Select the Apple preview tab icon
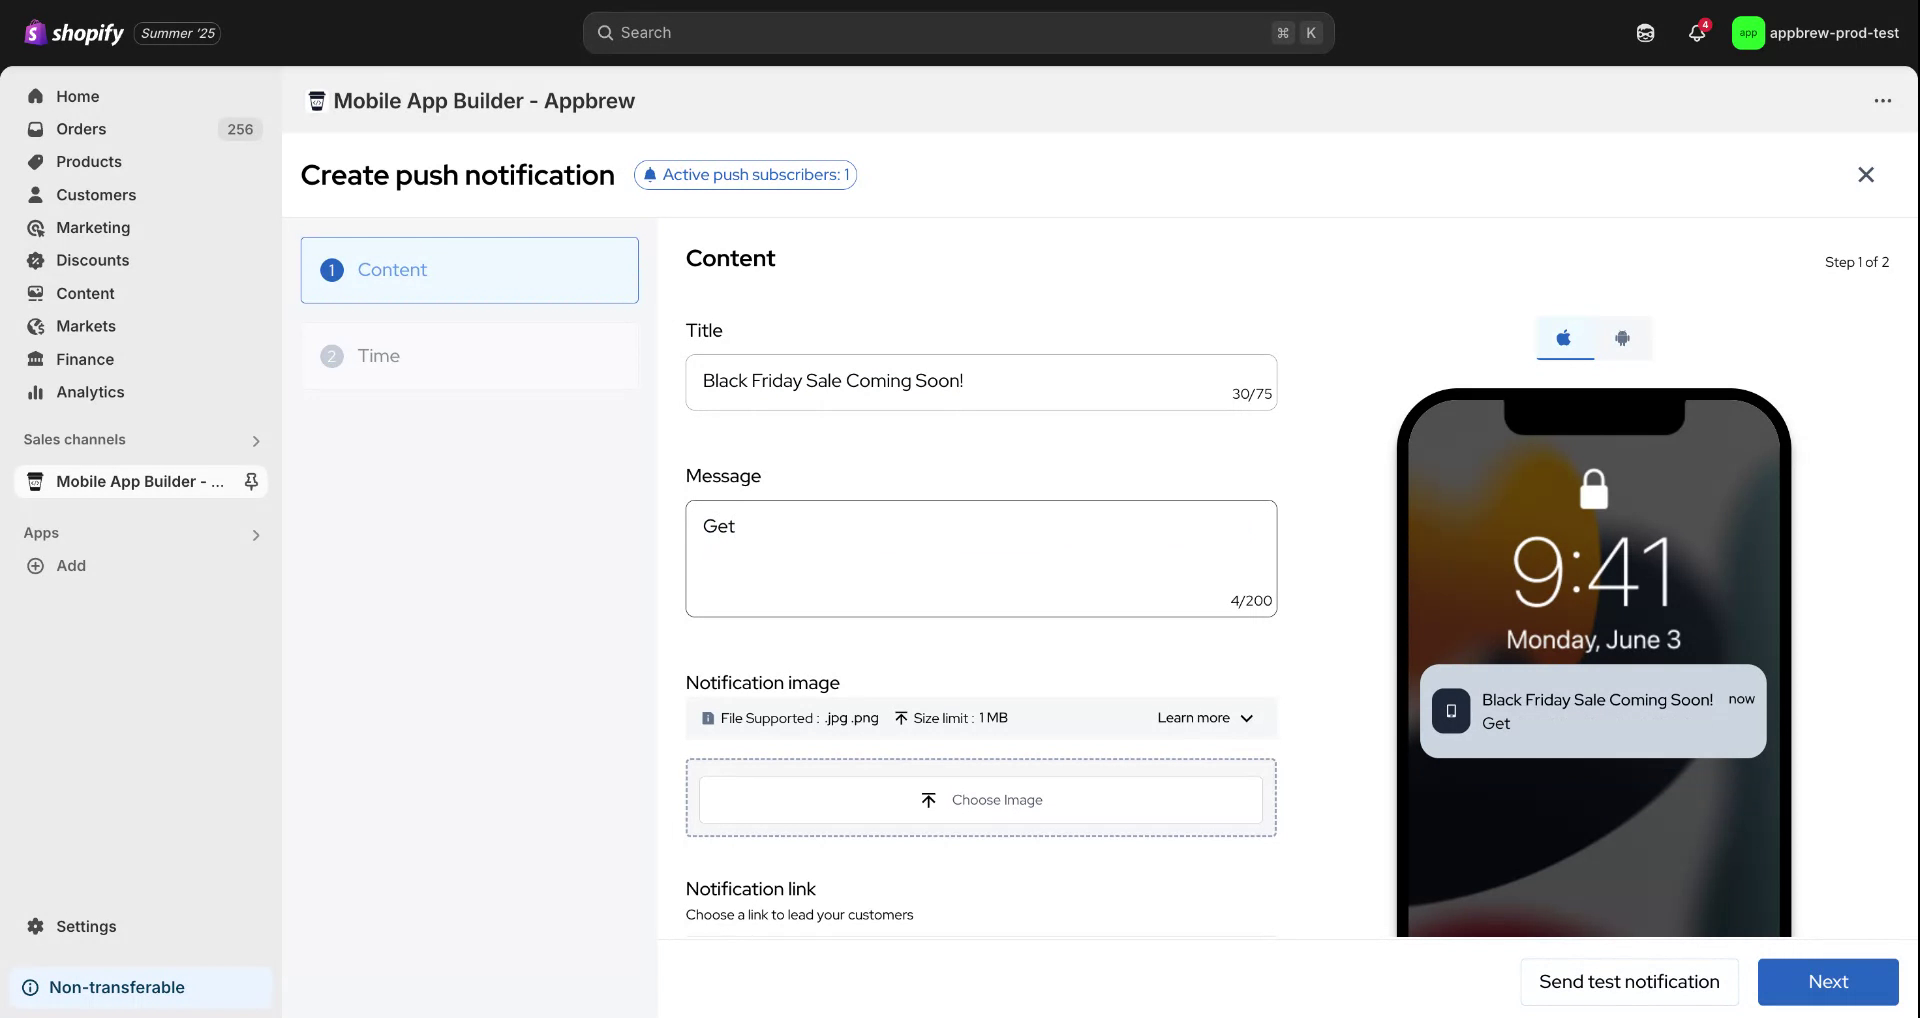This screenshot has width=1920, height=1018. click(x=1563, y=338)
